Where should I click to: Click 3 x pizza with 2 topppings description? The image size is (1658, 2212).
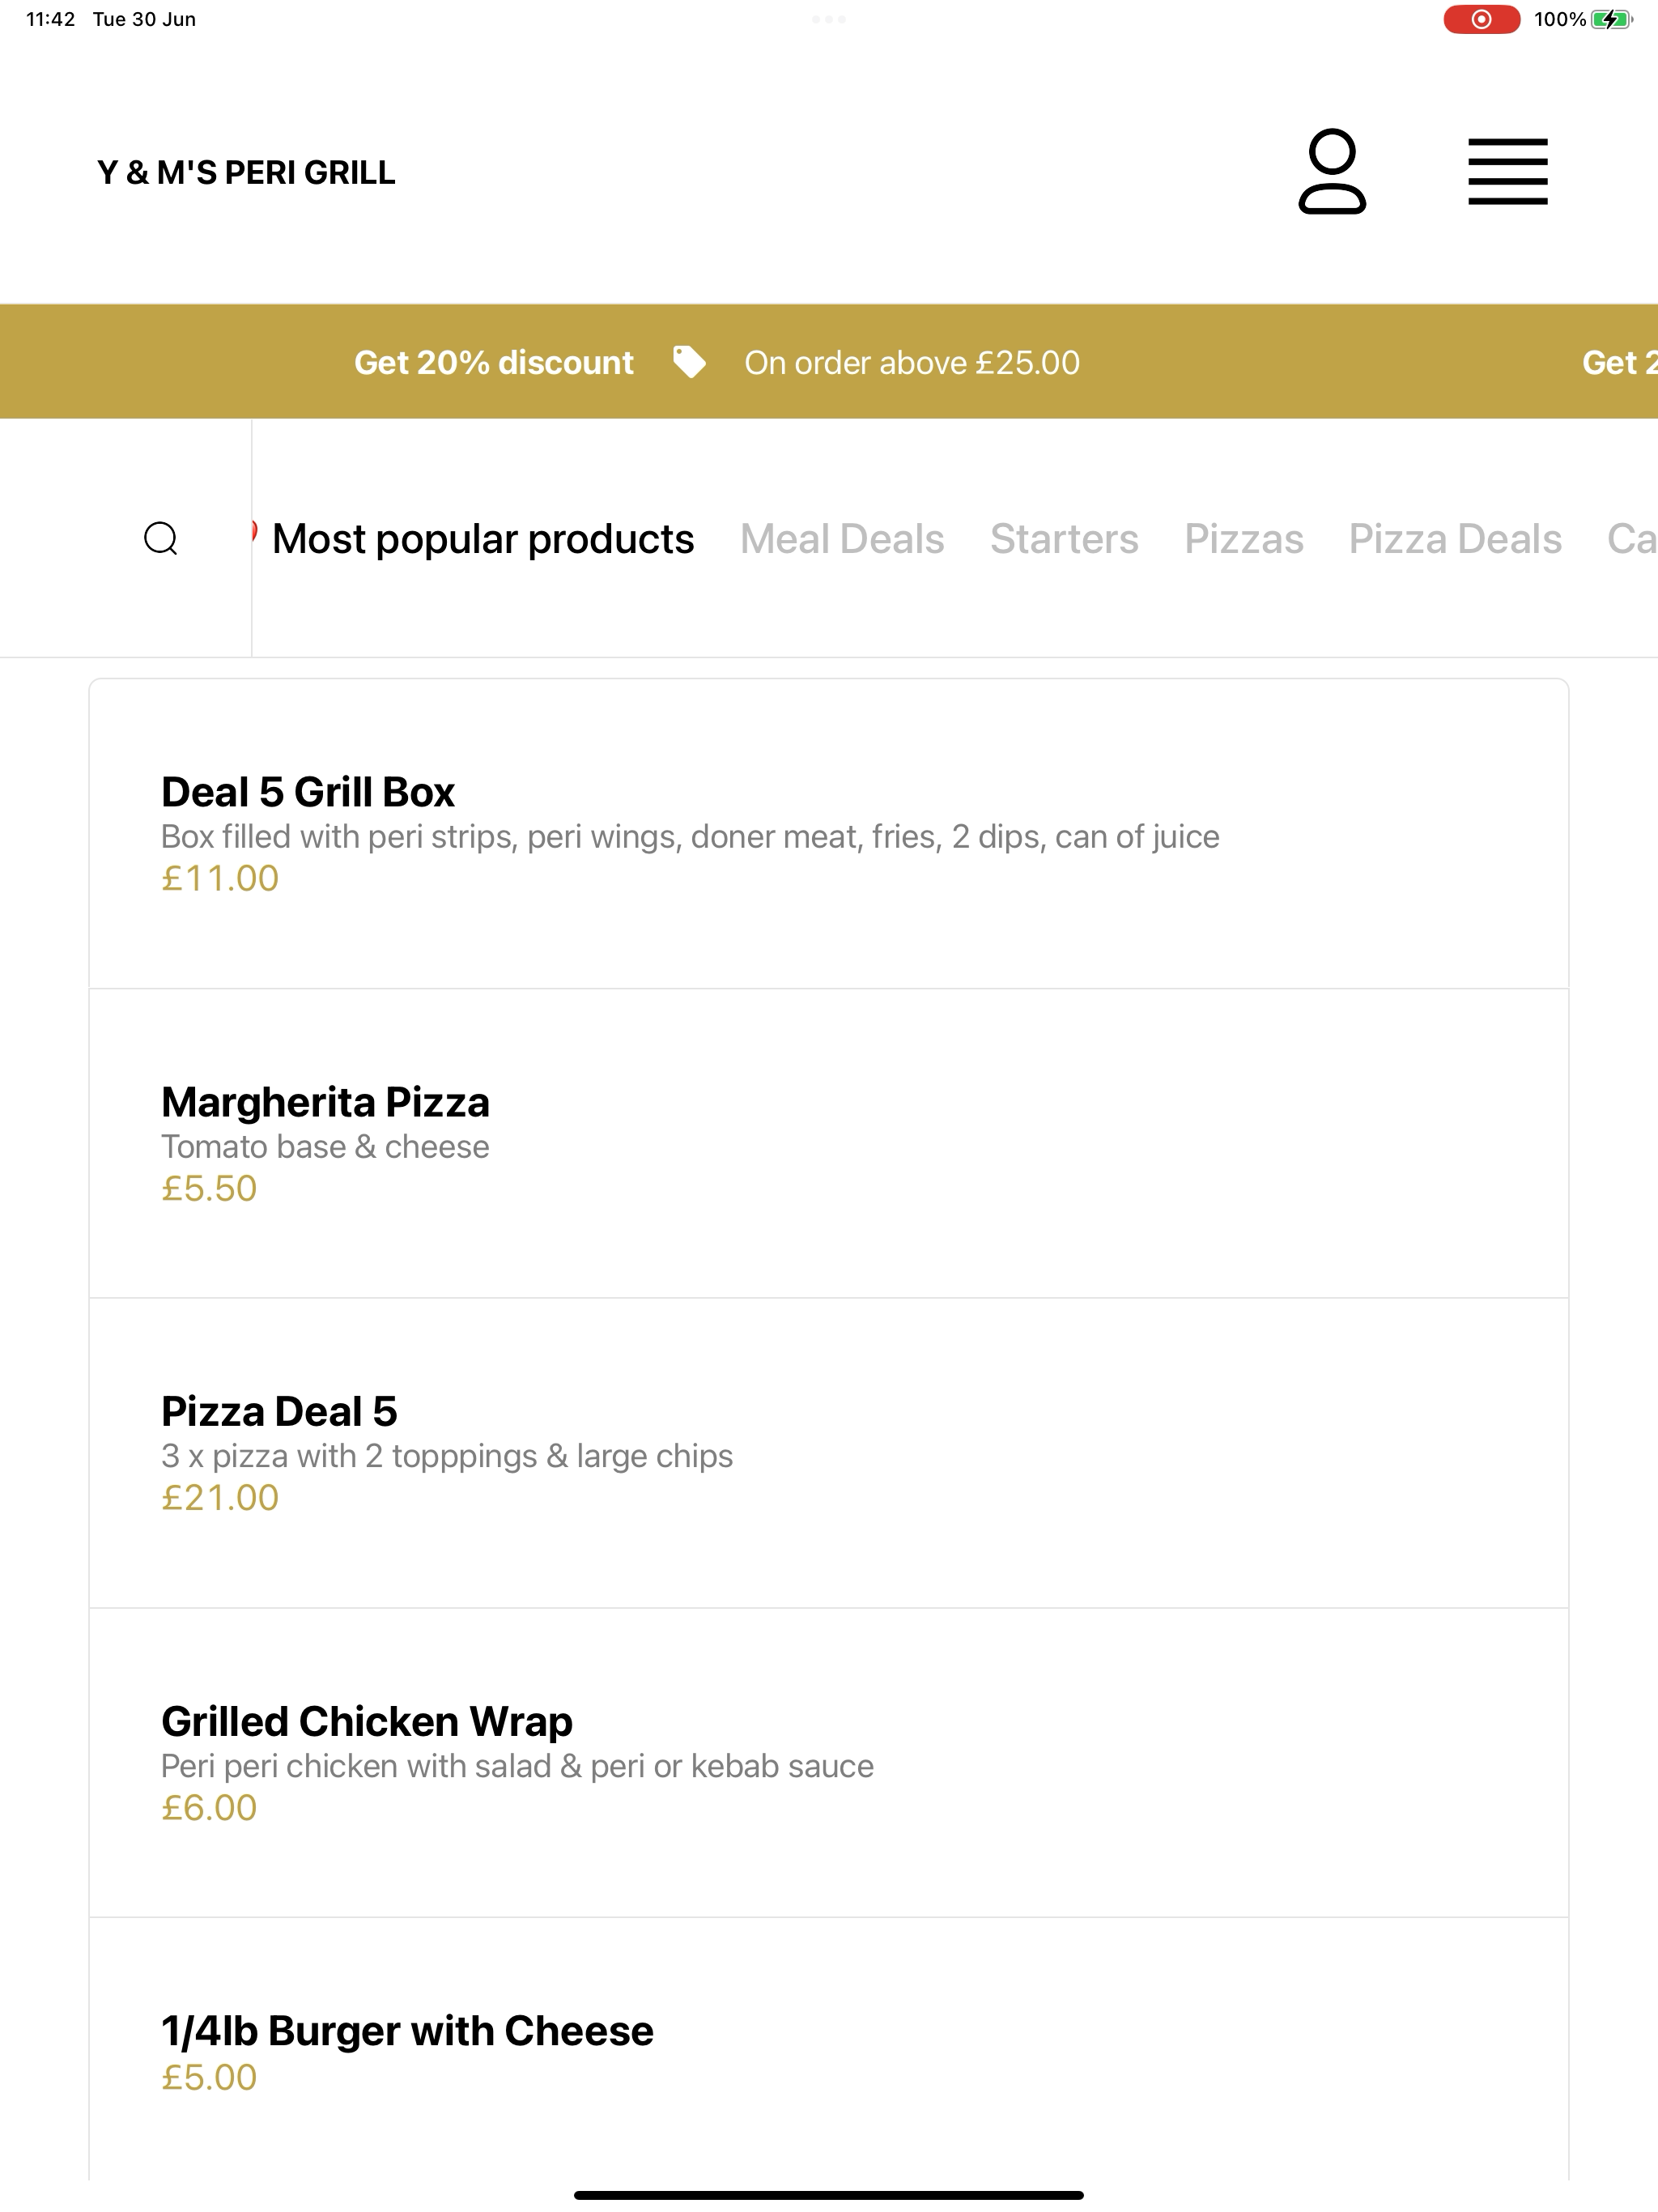click(447, 1456)
